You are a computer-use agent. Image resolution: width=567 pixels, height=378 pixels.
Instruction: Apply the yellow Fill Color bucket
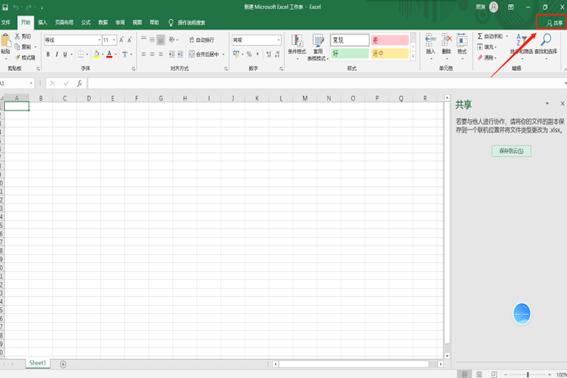(x=96, y=54)
